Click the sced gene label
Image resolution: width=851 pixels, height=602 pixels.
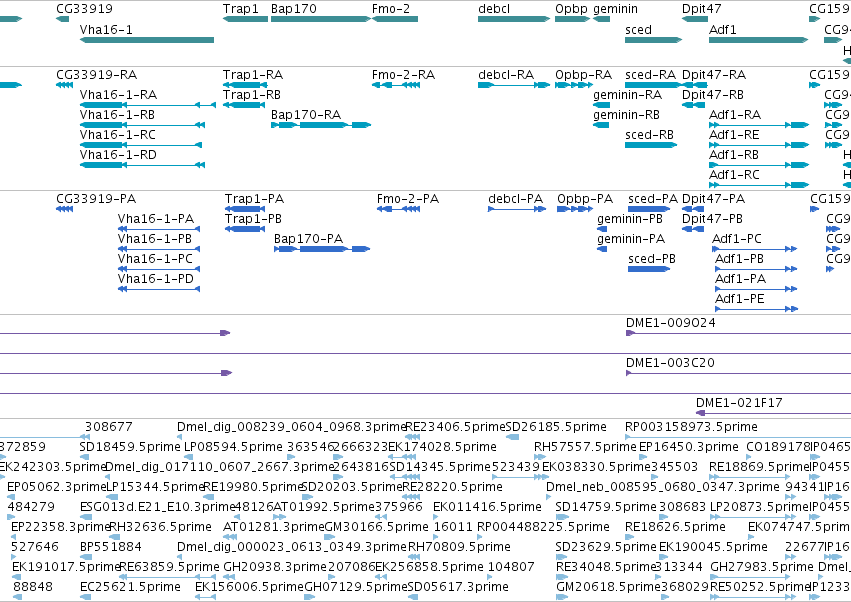click(638, 29)
